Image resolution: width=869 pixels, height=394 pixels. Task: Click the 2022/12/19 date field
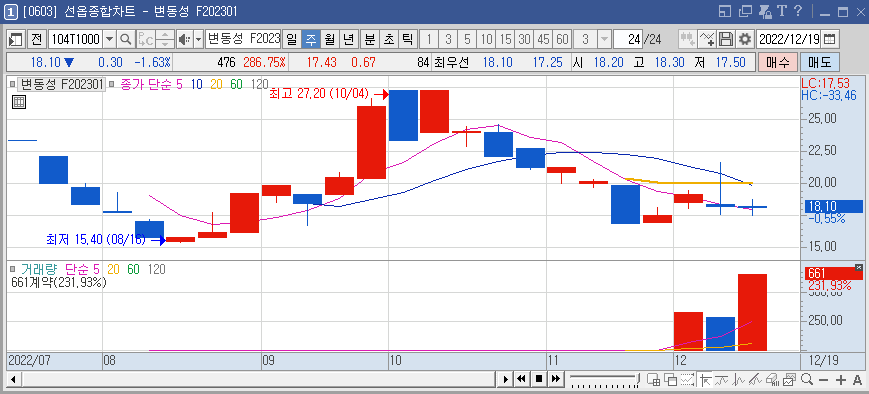click(x=789, y=39)
